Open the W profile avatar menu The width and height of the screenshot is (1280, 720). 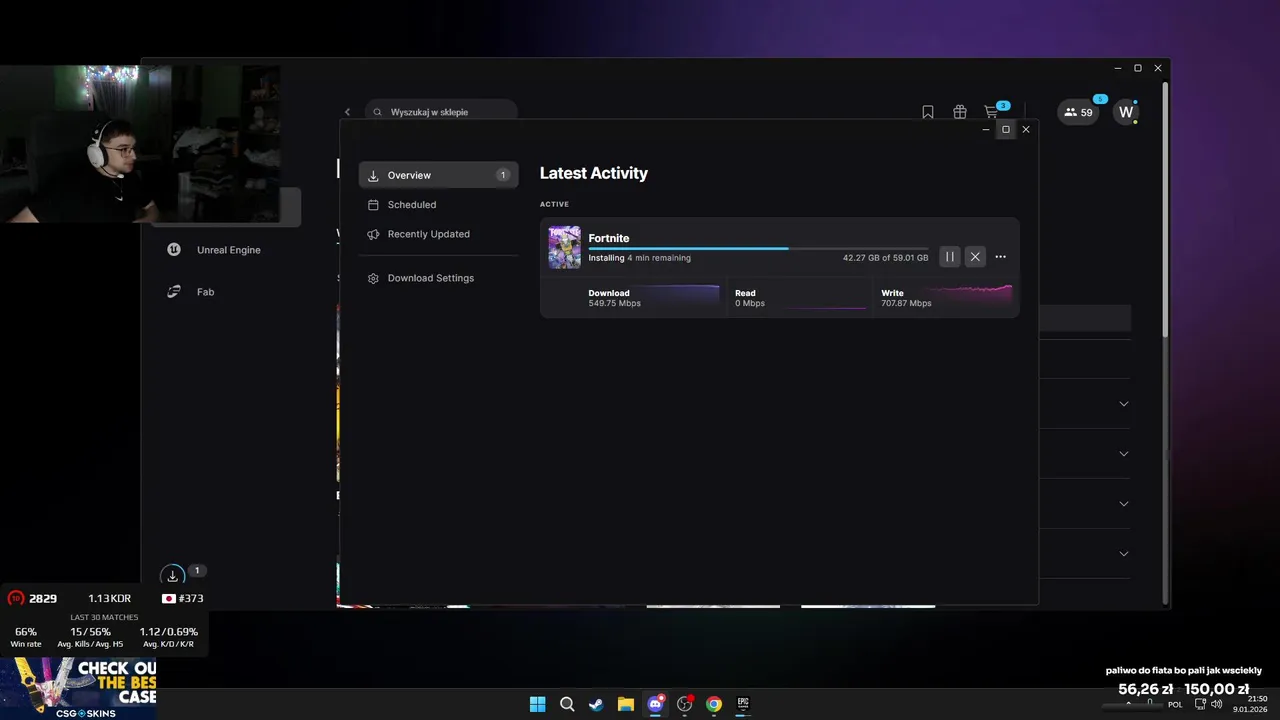(1126, 112)
